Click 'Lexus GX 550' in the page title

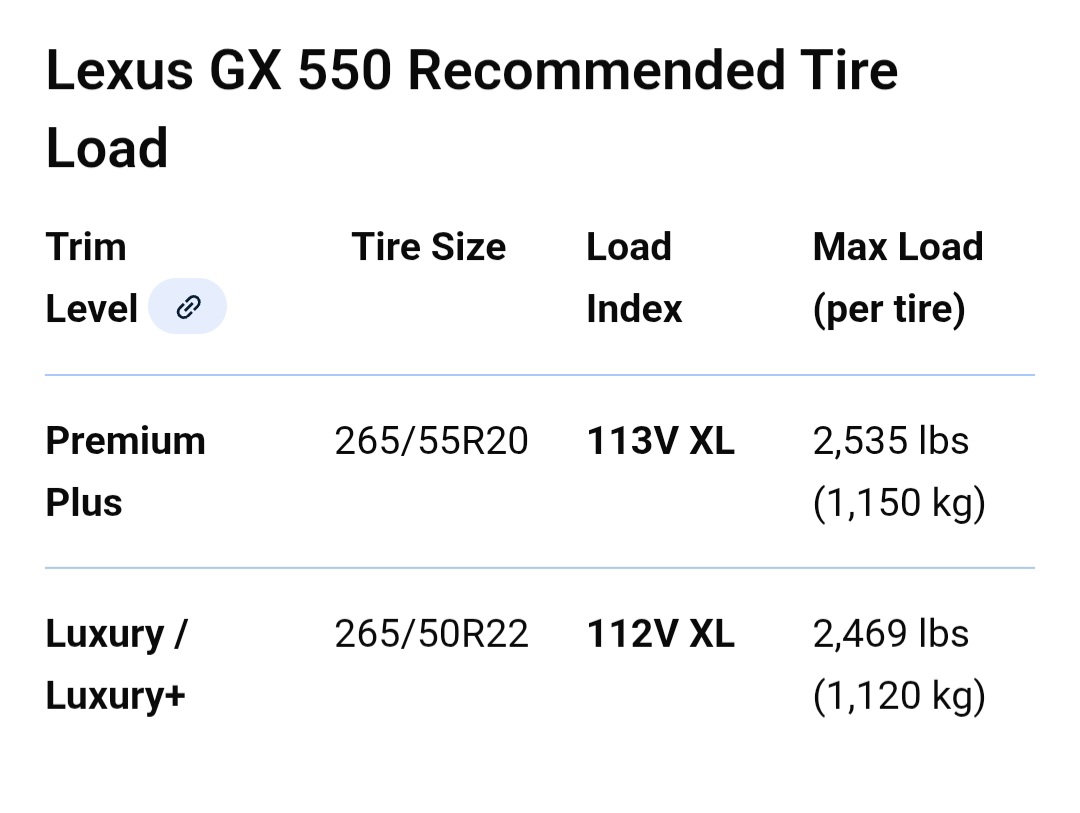(x=218, y=72)
